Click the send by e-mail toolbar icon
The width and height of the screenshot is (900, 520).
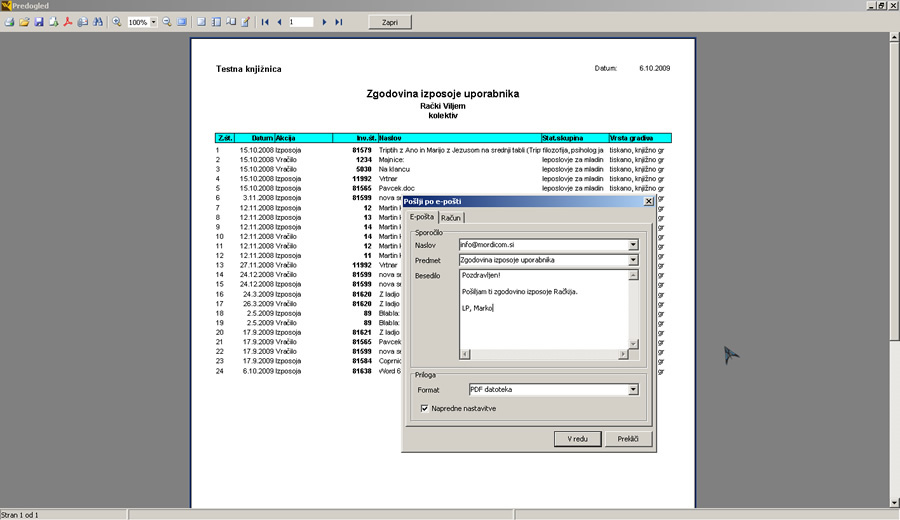pyautogui.click(x=83, y=22)
